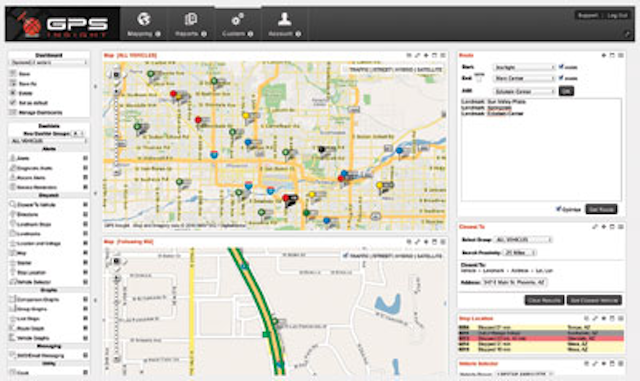Click the Get Closest Vehicles button

click(x=594, y=300)
